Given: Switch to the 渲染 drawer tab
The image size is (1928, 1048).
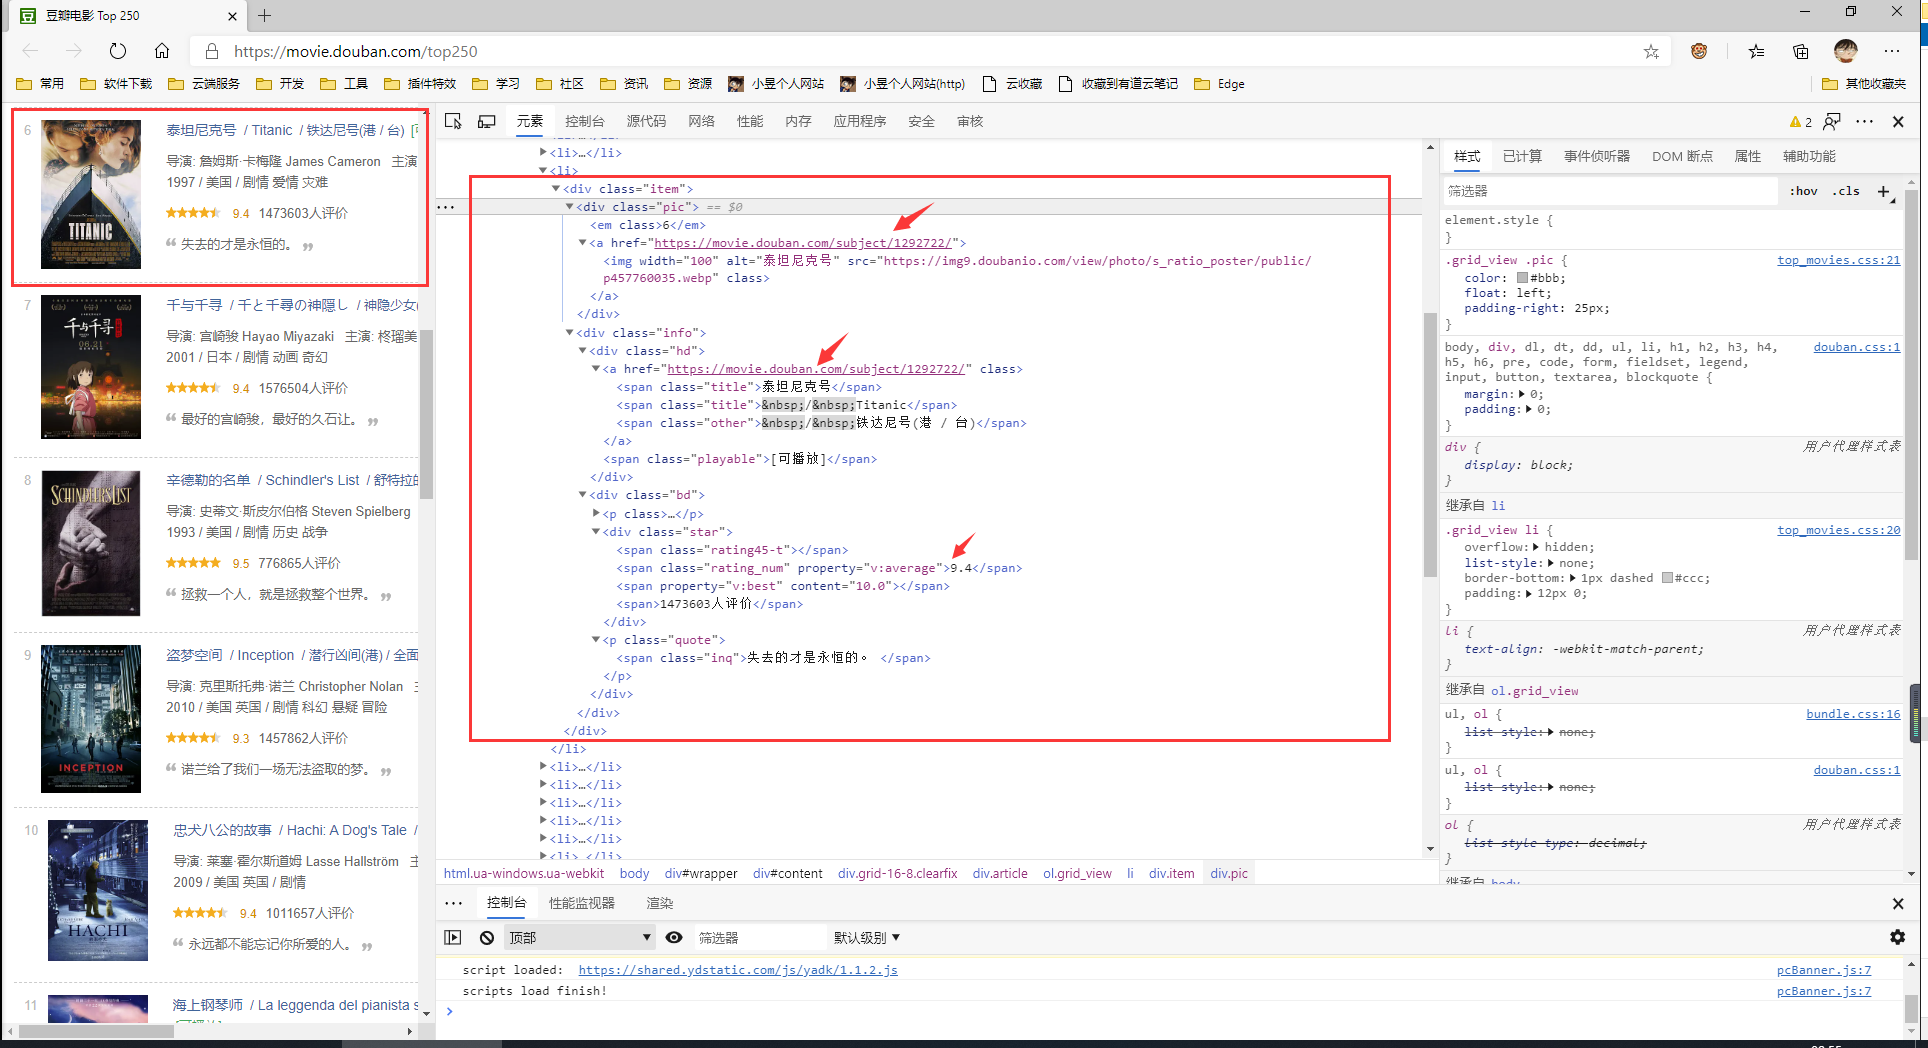Looking at the screenshot, I should 659,903.
